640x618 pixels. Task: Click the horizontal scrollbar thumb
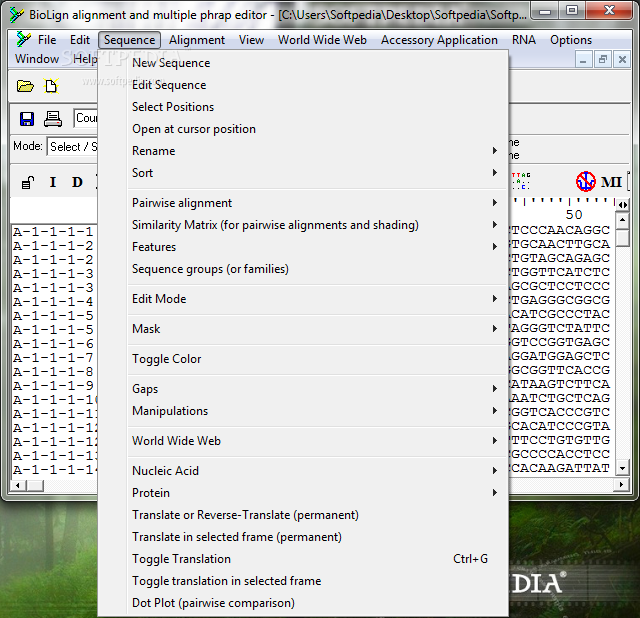coord(35,485)
